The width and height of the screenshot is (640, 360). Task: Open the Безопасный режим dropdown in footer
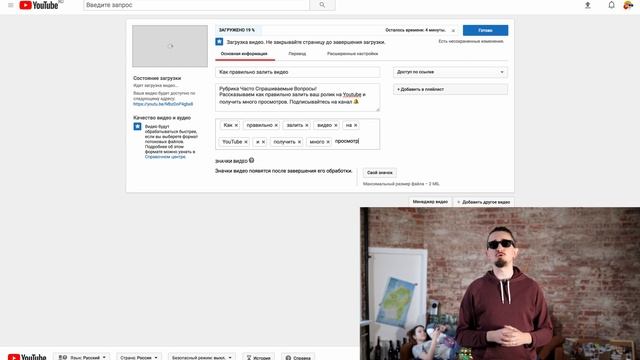pyautogui.click(x=202, y=357)
